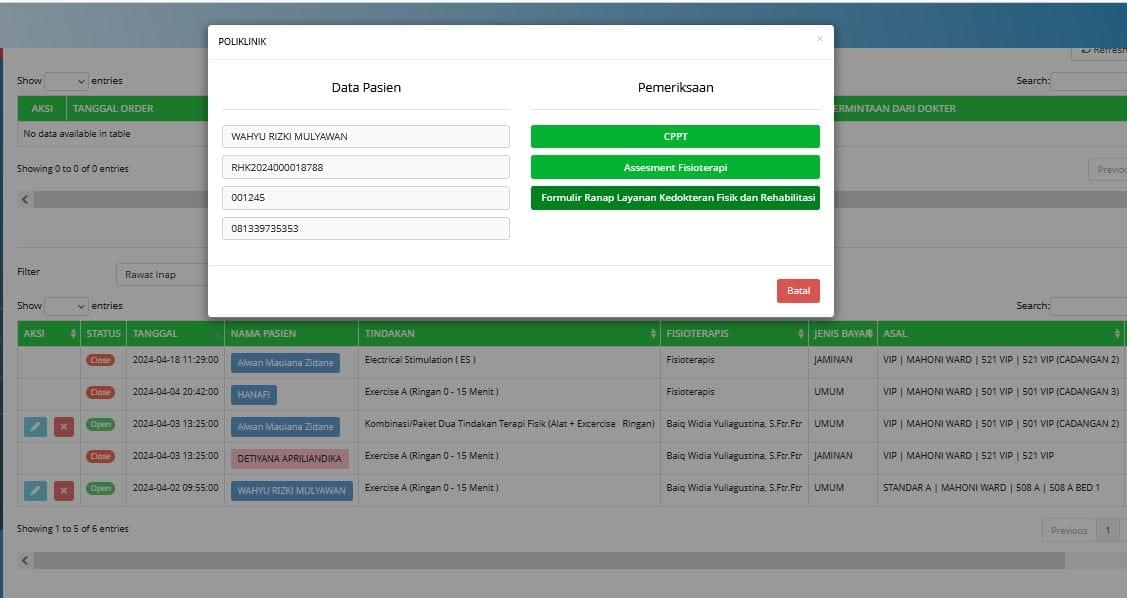Go to page 1 in pagination
The width and height of the screenshot is (1127, 598).
(x=1107, y=531)
